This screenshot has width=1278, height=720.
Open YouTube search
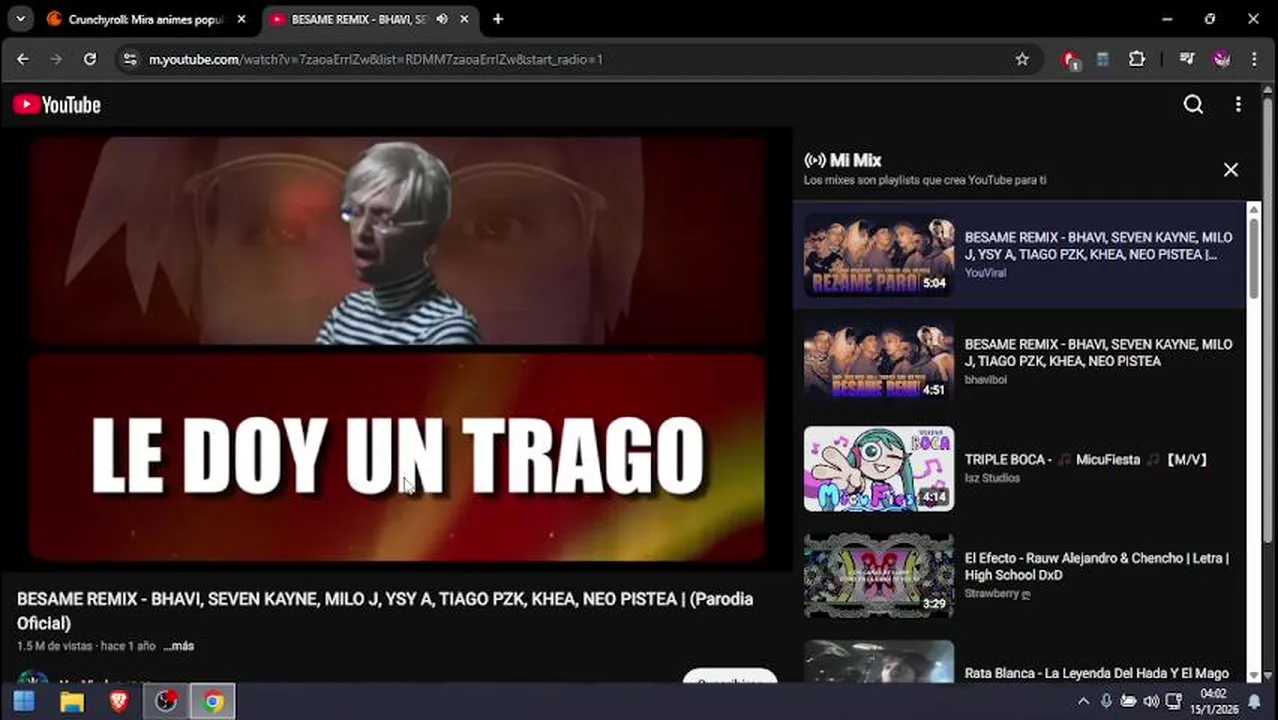pyautogui.click(x=1193, y=105)
